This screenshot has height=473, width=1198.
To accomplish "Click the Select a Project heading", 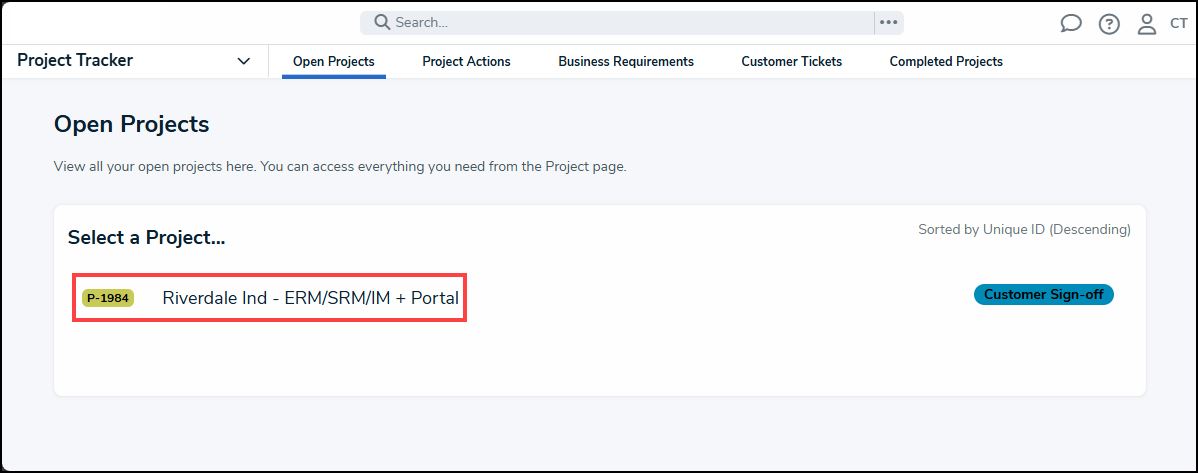I will 146,238.
